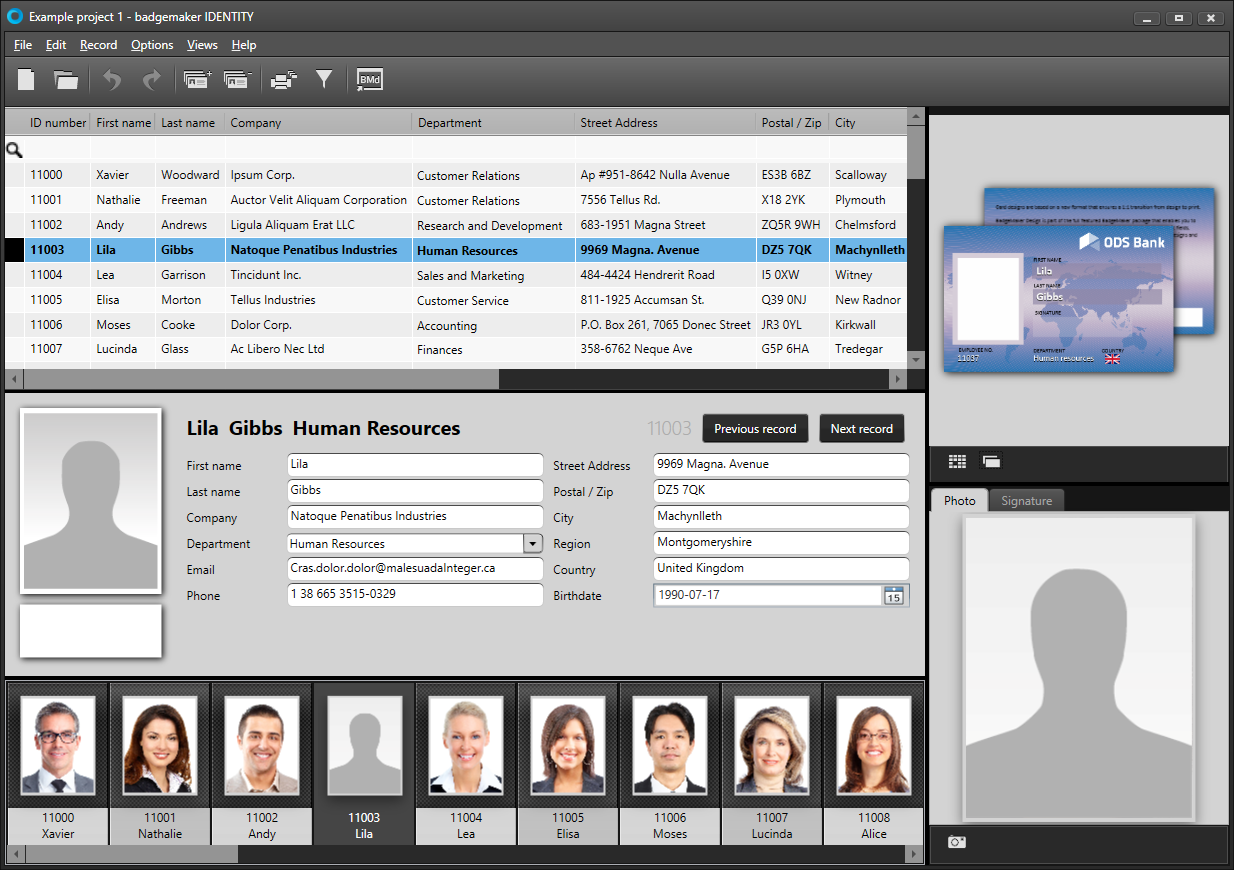Click the camera capture photo icon
This screenshot has height=870, width=1234.
957,842
